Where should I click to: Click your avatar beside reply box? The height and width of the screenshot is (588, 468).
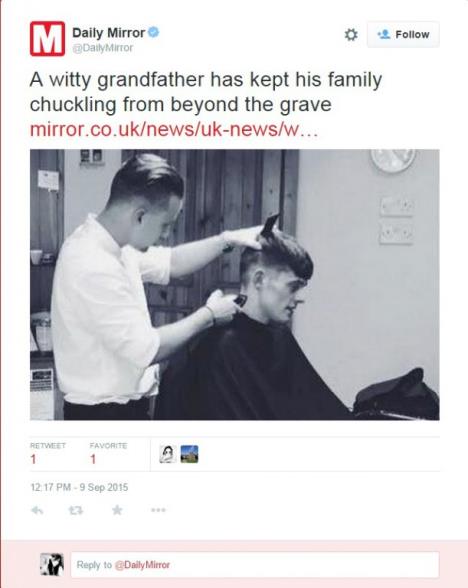coord(52,564)
